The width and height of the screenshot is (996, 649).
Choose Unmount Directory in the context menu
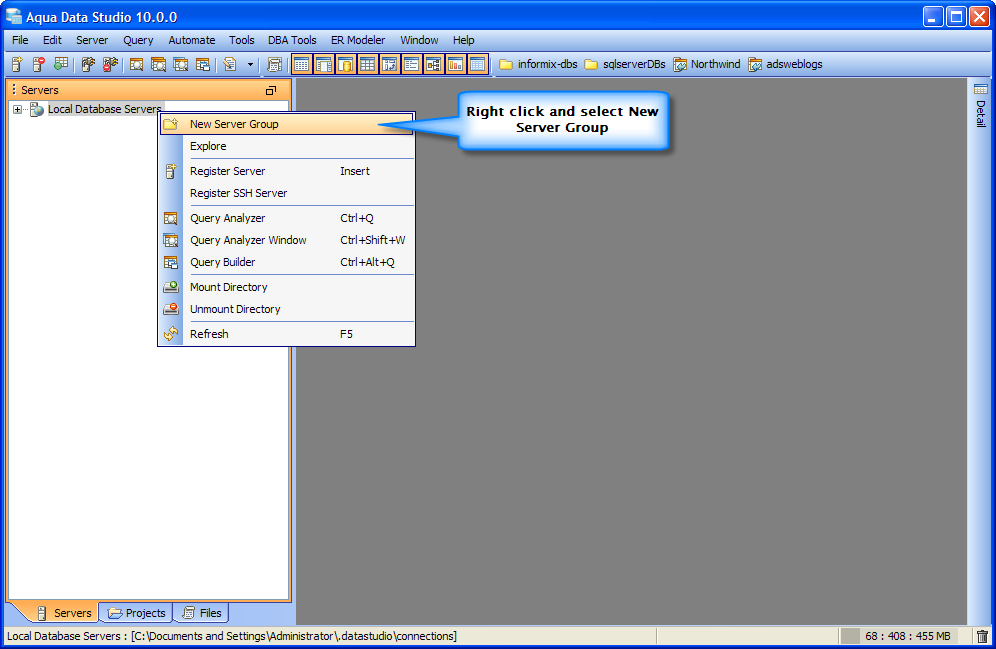coord(286,309)
